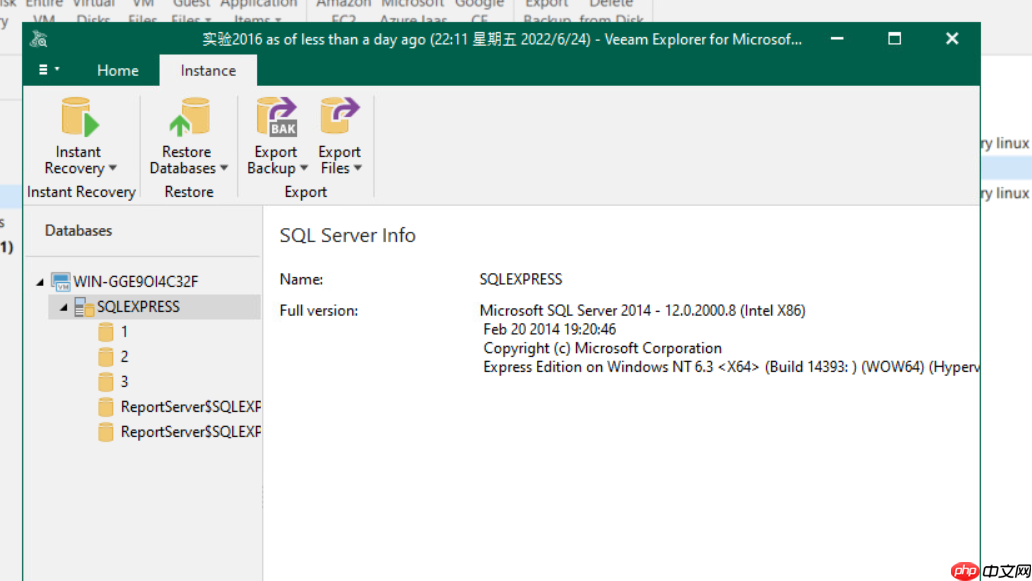Switch to the Home tab
This screenshot has height=581, width=1032.
tap(117, 70)
